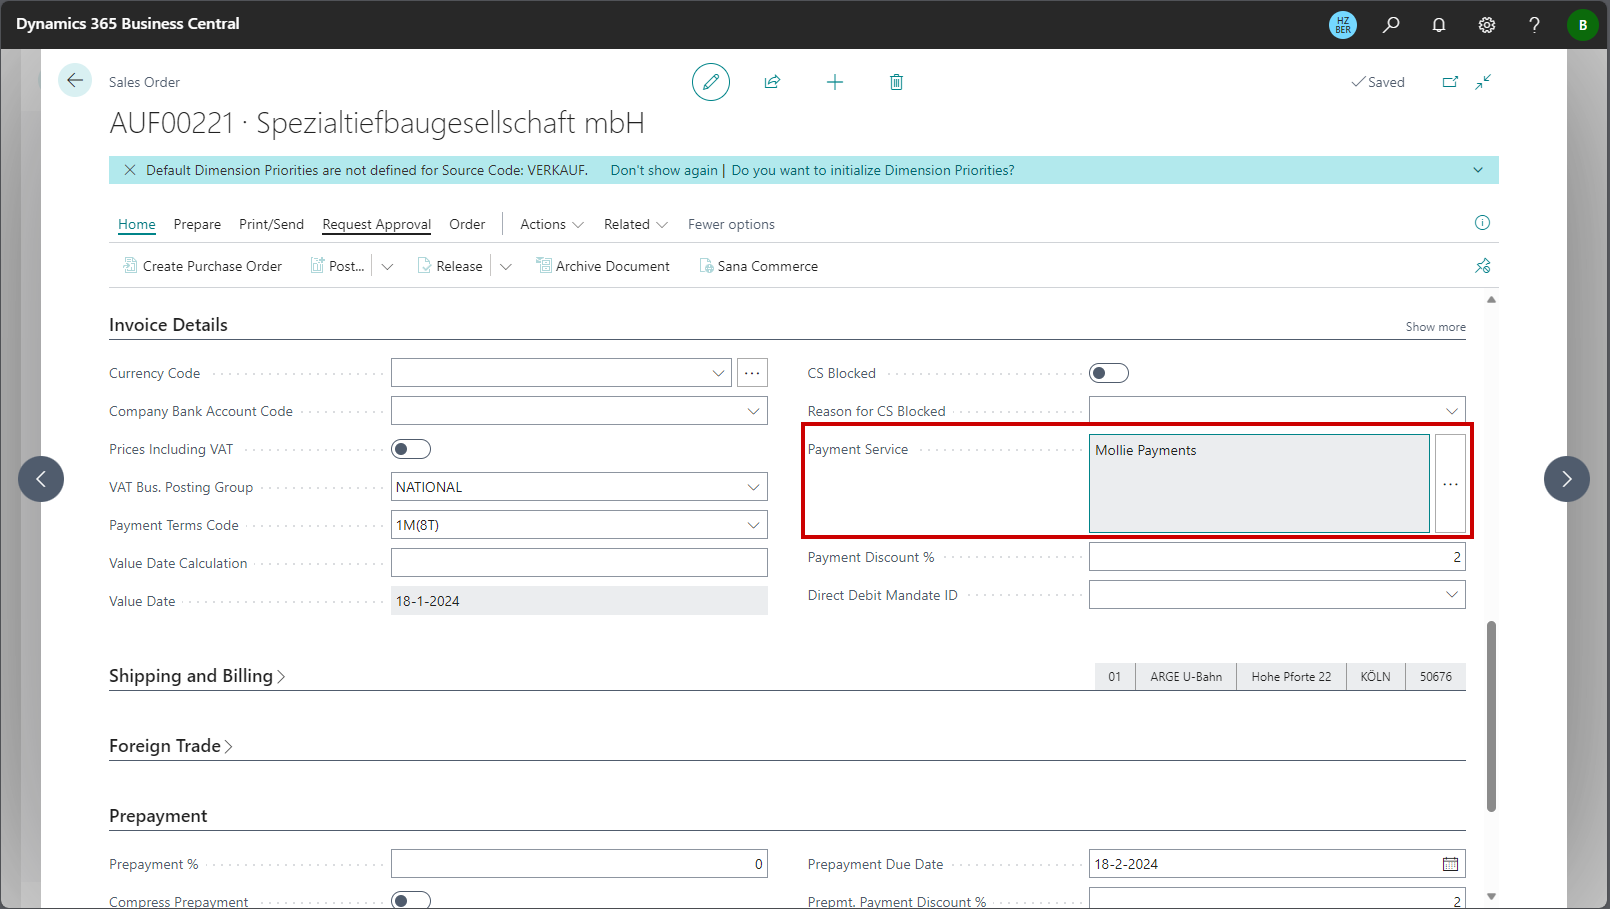Open Payment Terms Code dropdown
The image size is (1610, 909).
click(753, 525)
